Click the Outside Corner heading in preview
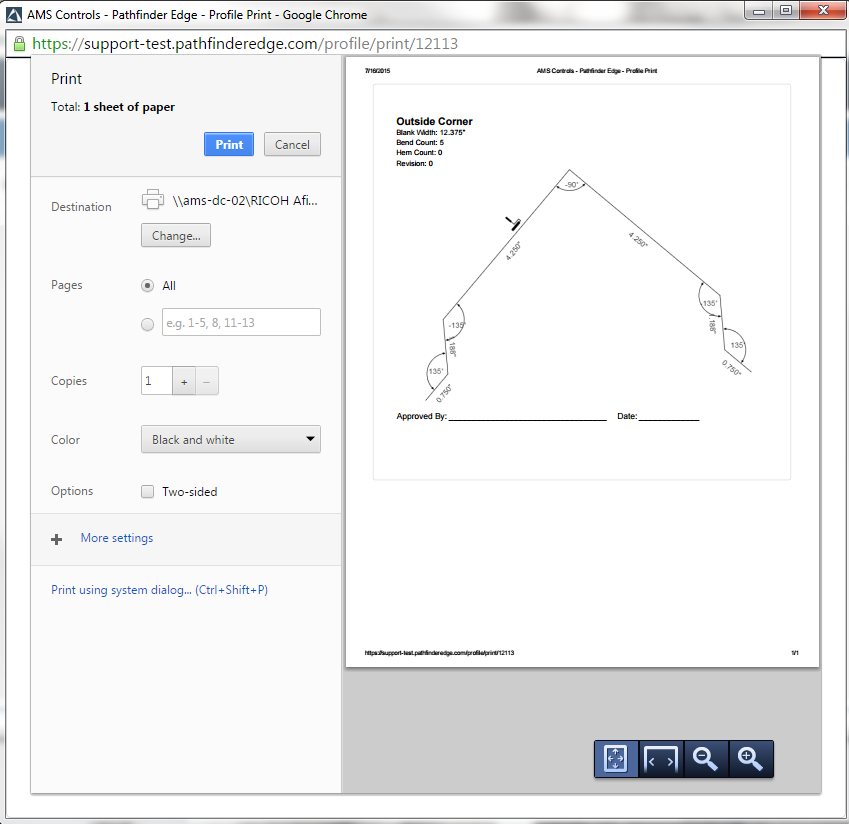This screenshot has width=849, height=824. (434, 121)
